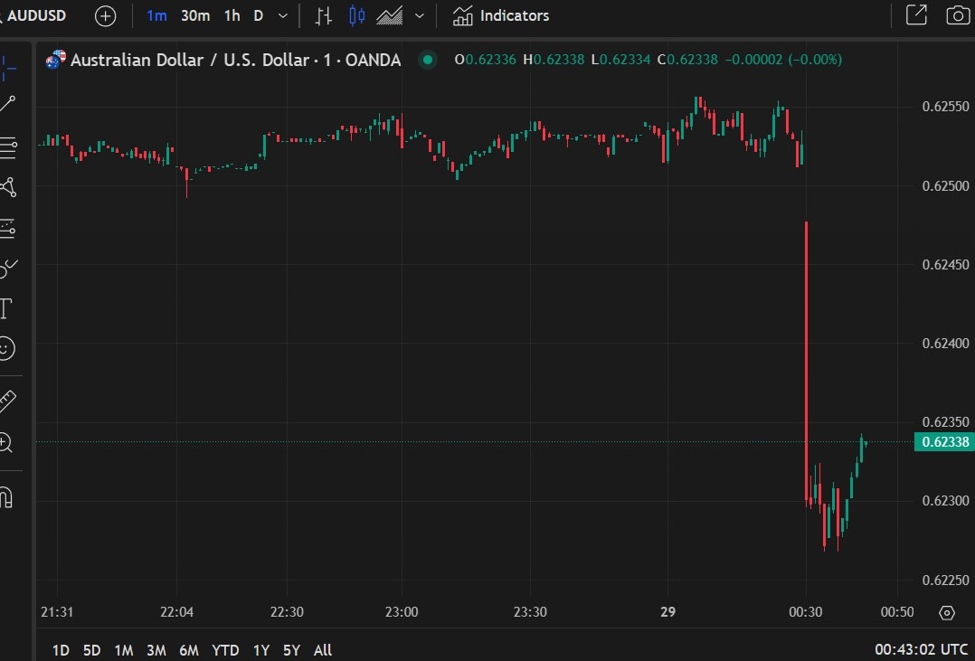Enable the area chart style
This screenshot has width=975, height=661.
pyautogui.click(x=388, y=15)
